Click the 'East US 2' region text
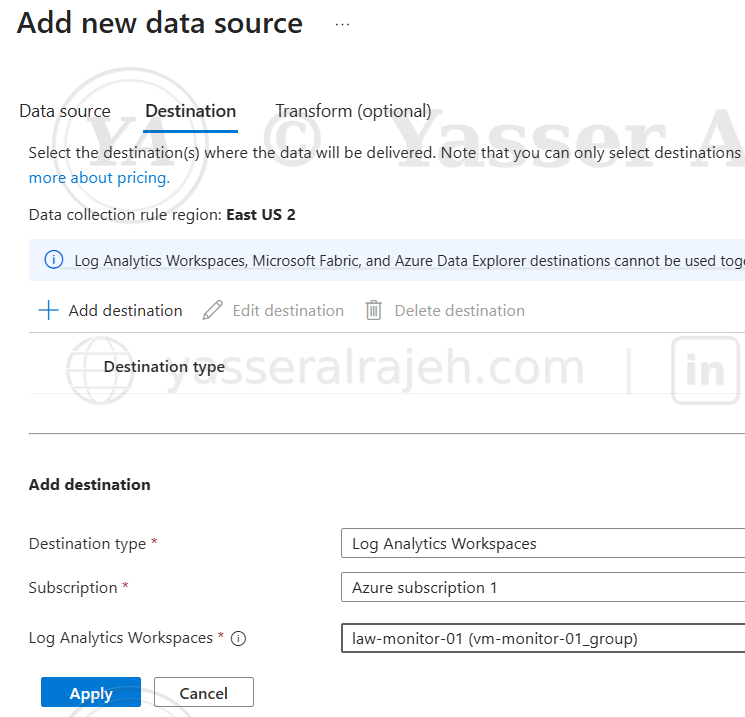The height and width of the screenshot is (717, 745). [261, 215]
